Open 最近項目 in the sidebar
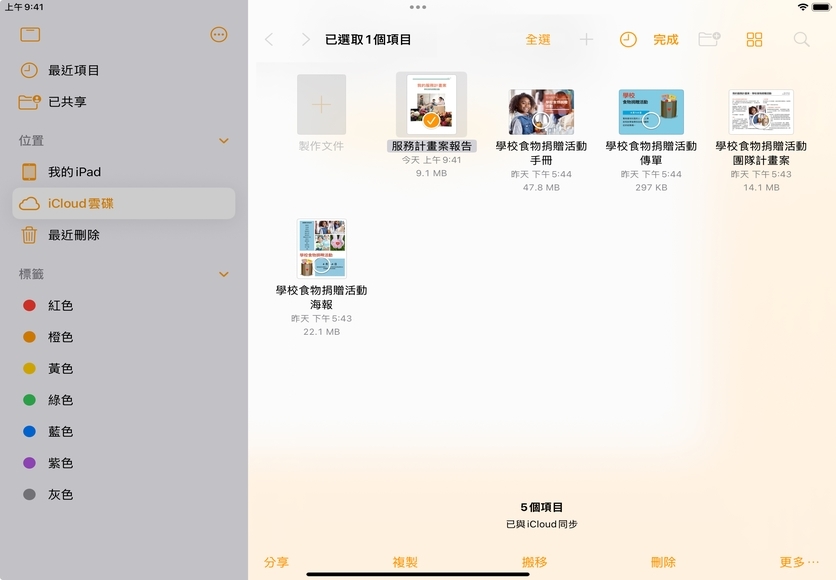This screenshot has width=836, height=580. [x=74, y=71]
